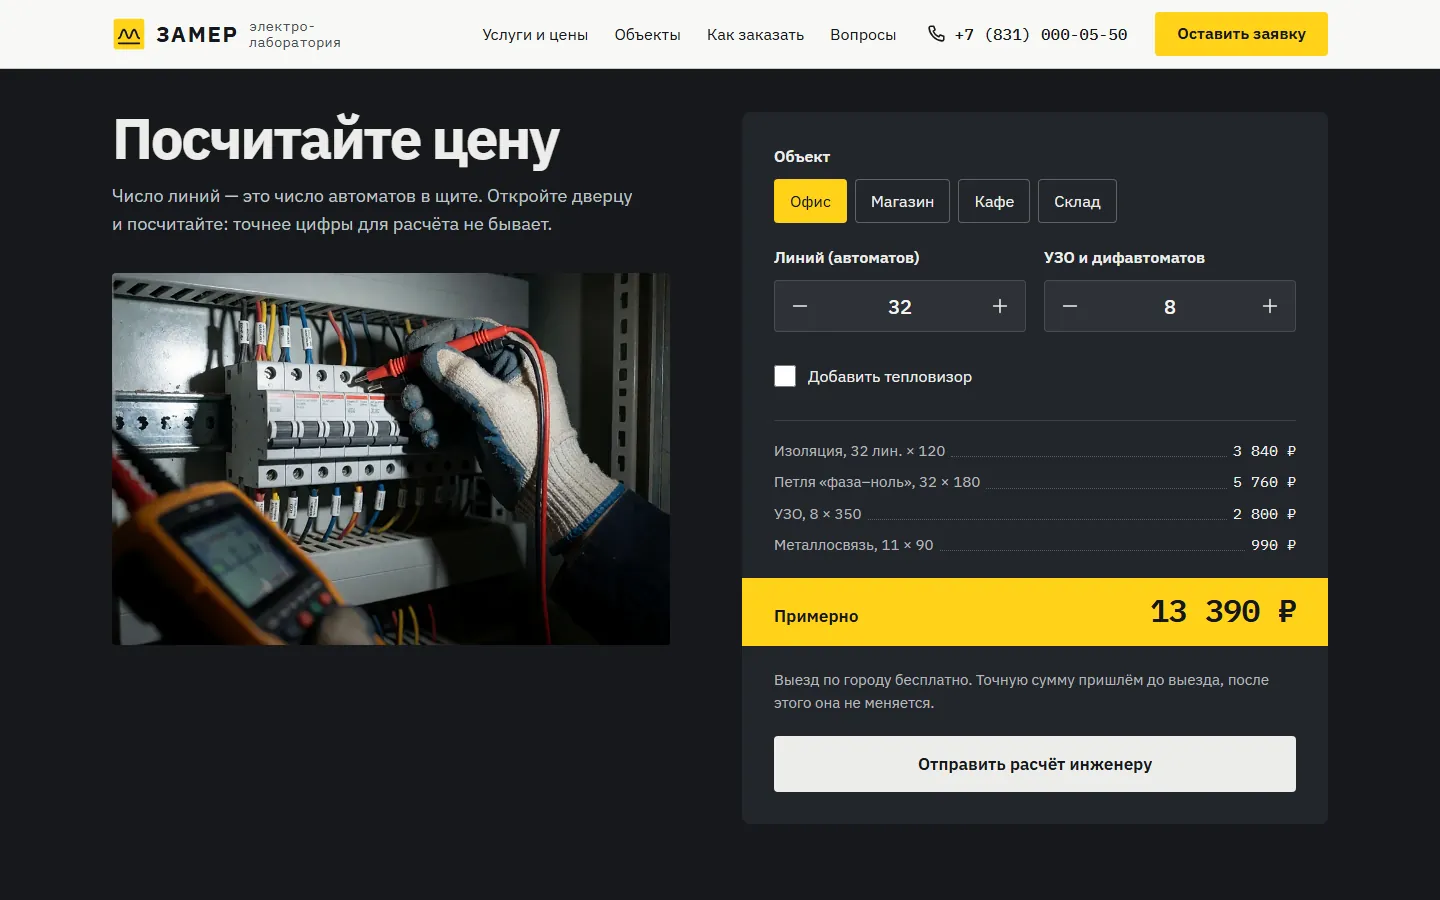The height and width of the screenshot is (900, 1440).
Task: Increase УЗО и дифавтоматов with plus icon
Action: pos(1270,306)
